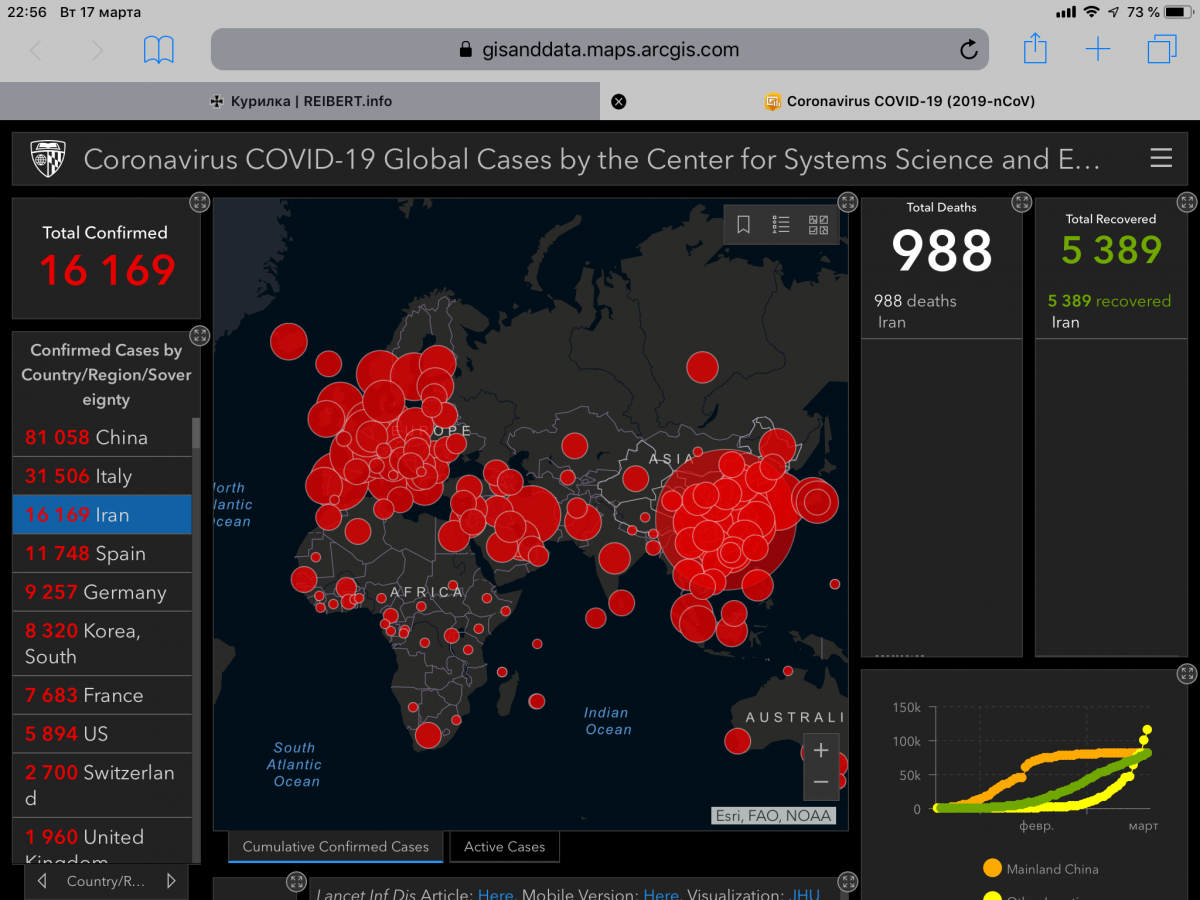This screenshot has height=900, width=1200.
Task: Select the 1 960 United Kingdom row
Action: (x=102, y=840)
